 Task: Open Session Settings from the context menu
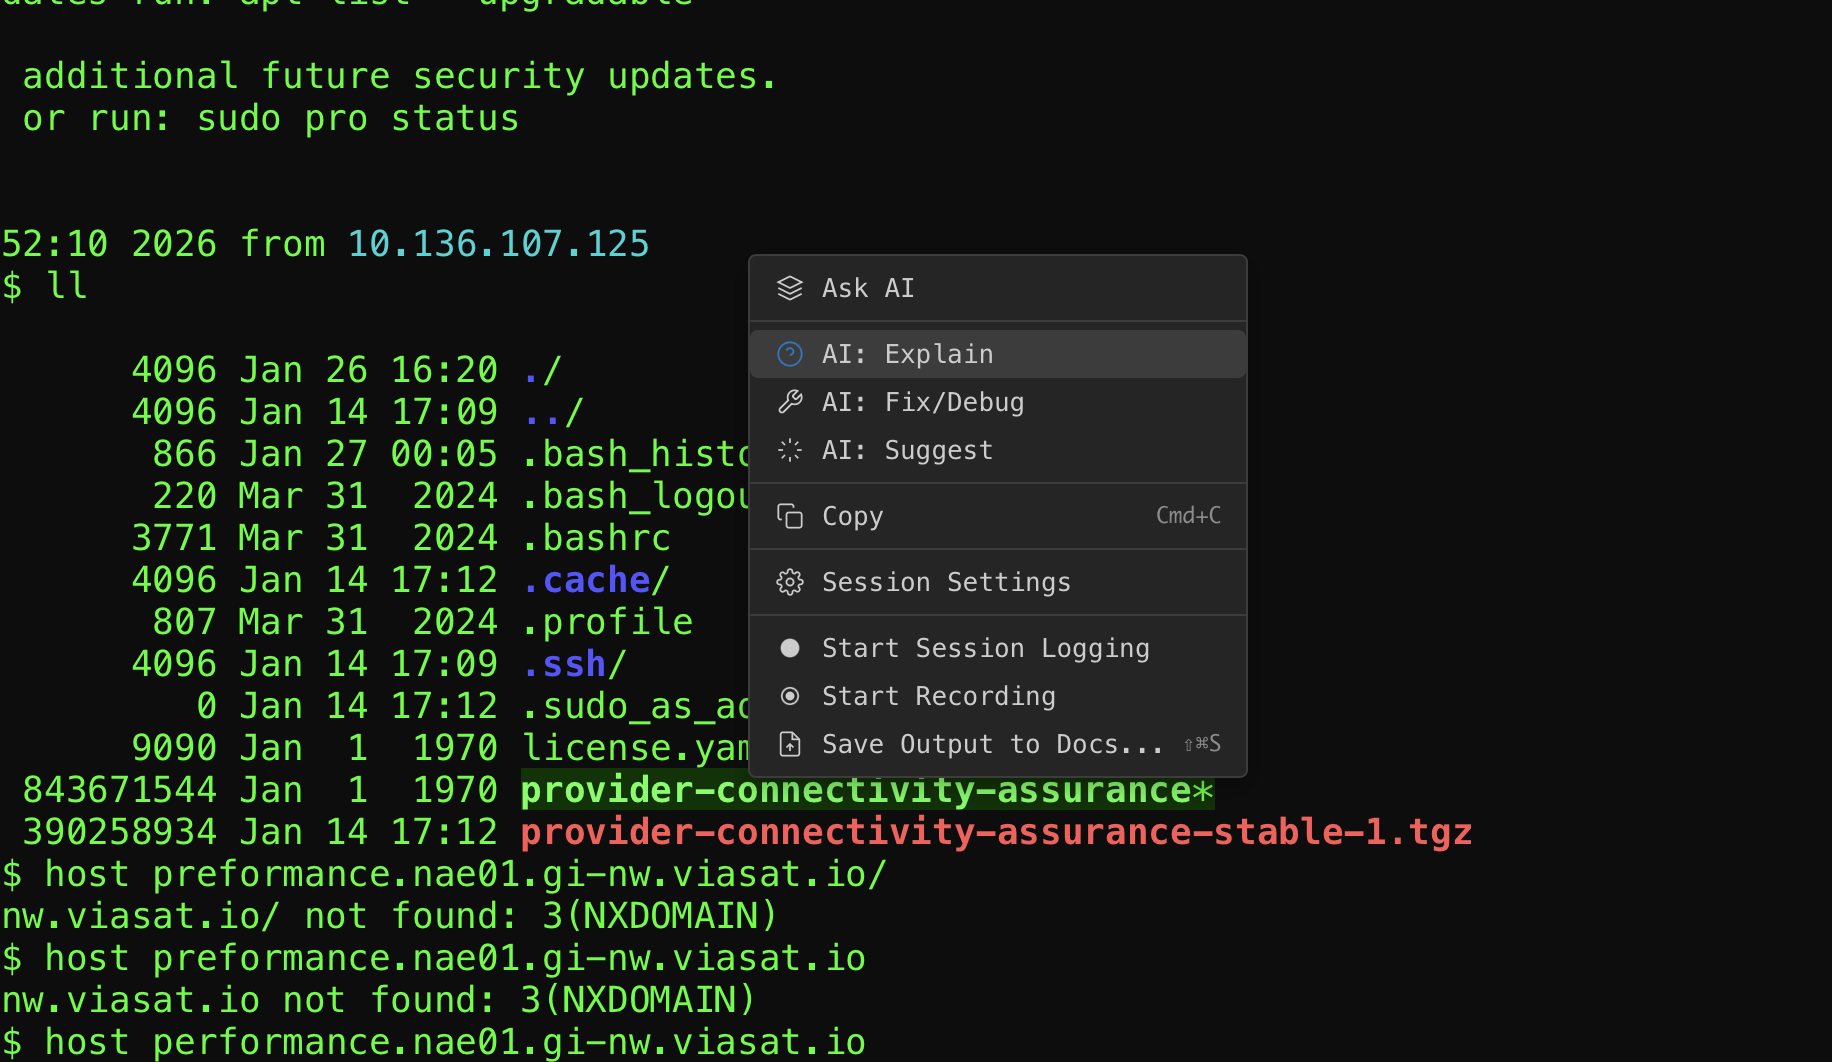[x=945, y=581]
